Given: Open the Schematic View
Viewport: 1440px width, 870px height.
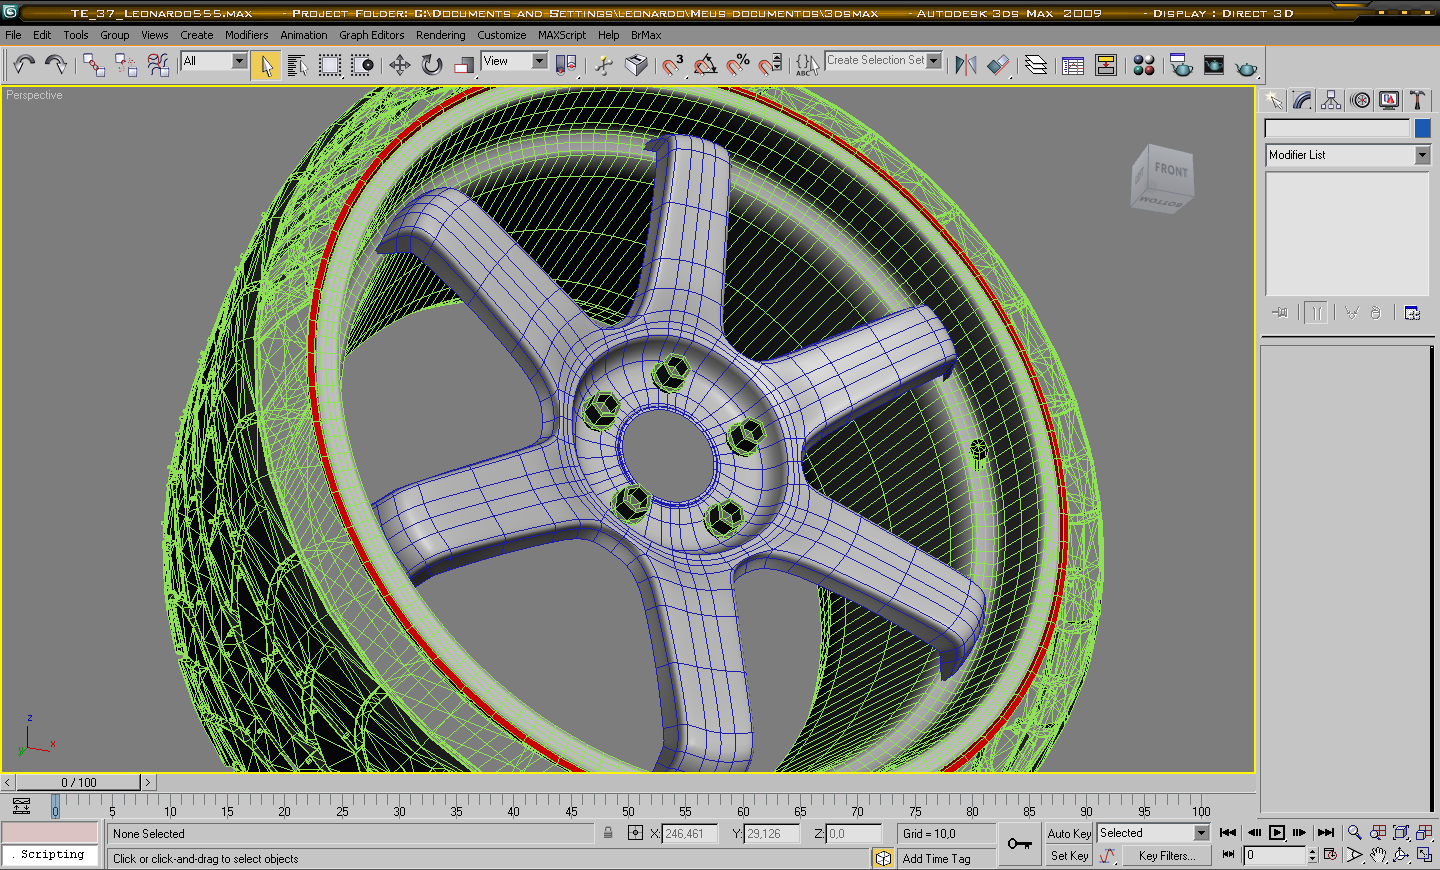Looking at the screenshot, I should point(1106,66).
